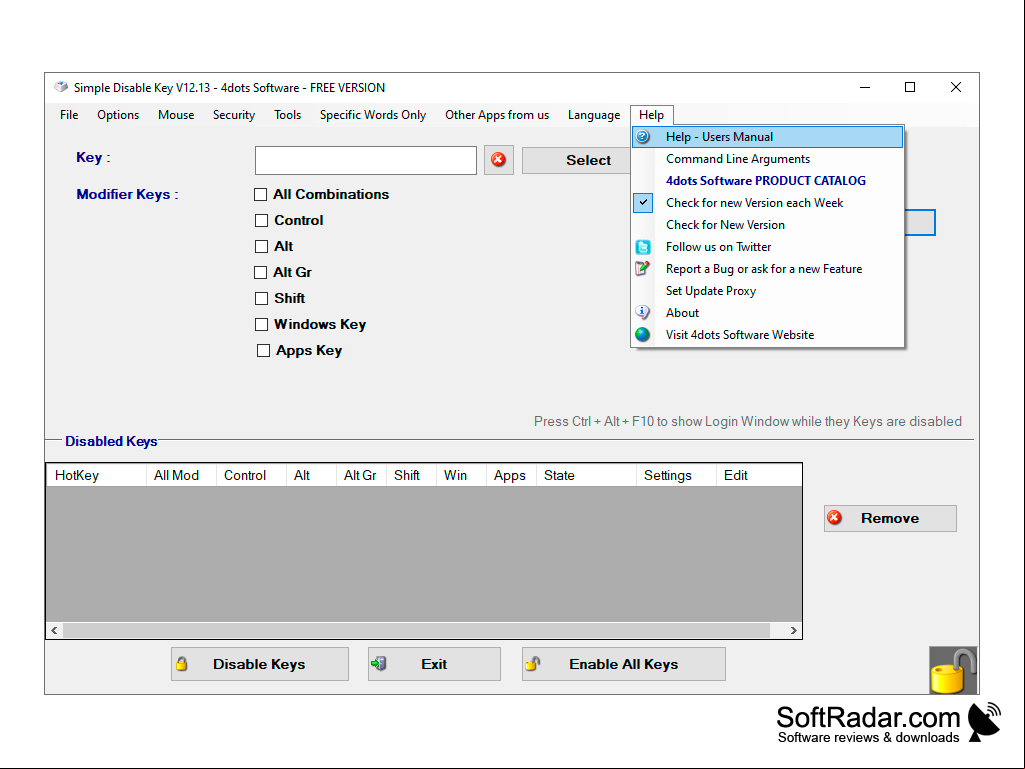Click the Enable All Keys button
Viewport: 1025px width, 769px height.
624,664
